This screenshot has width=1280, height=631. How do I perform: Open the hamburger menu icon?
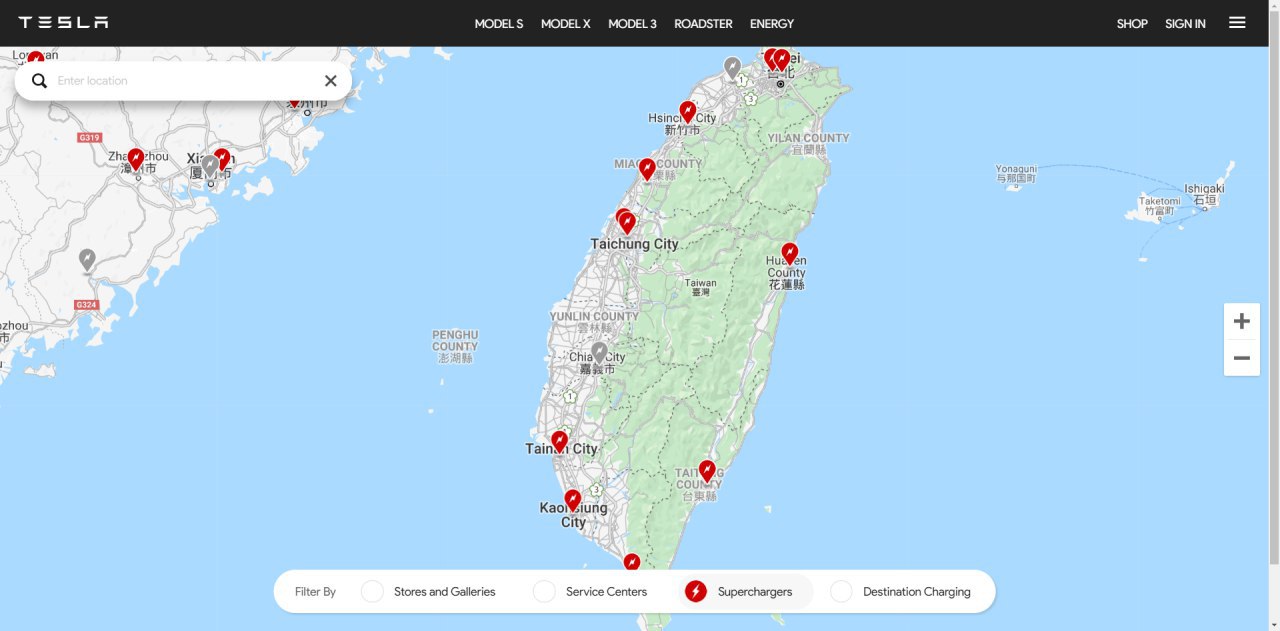[1237, 23]
